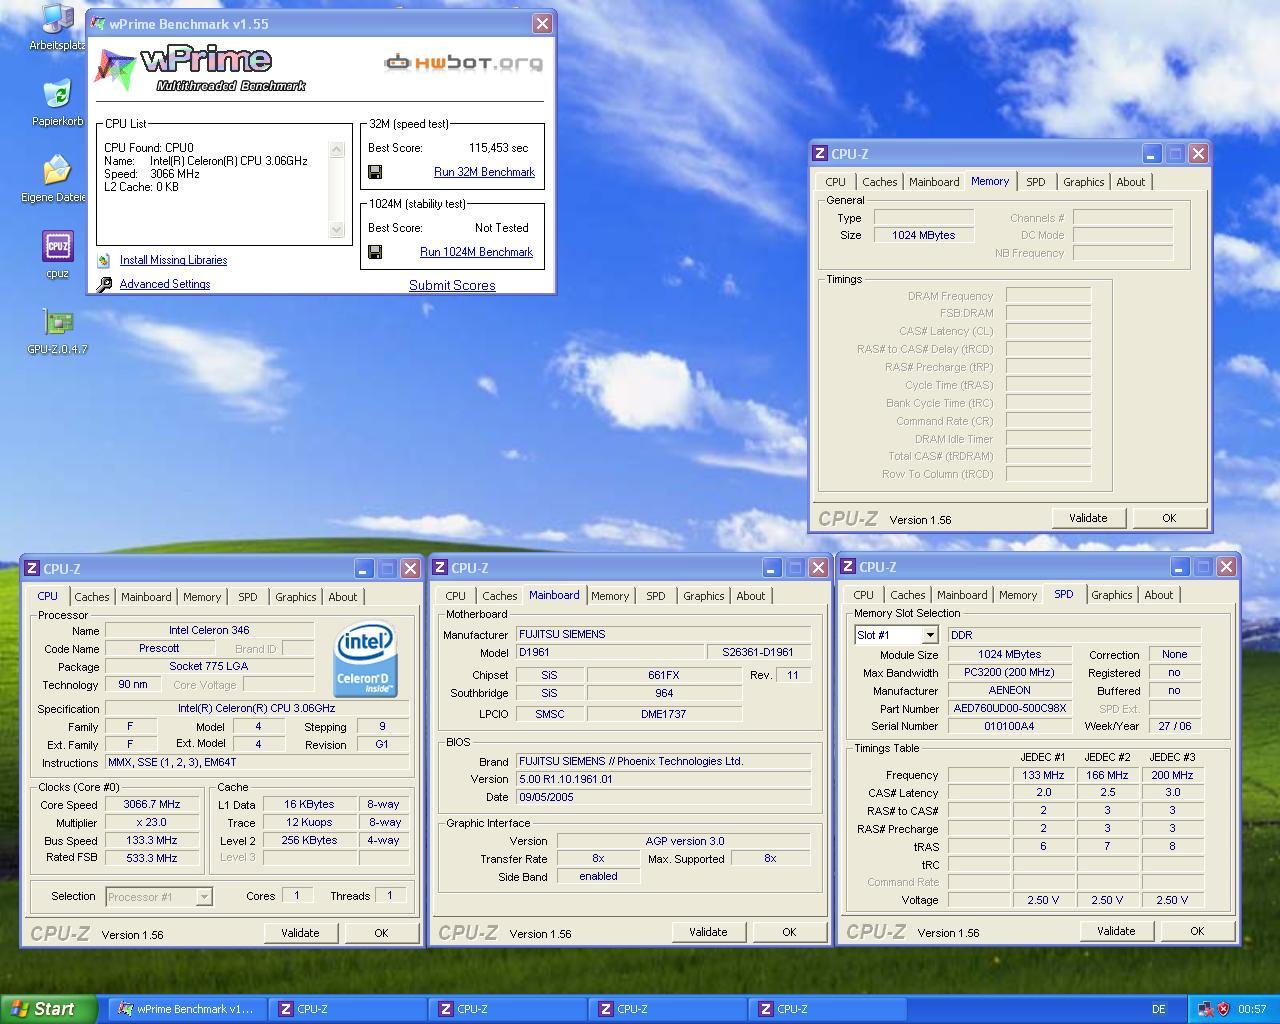Viewport: 1280px width, 1024px height.
Task: Click the 661FX chipset value
Action: point(664,675)
